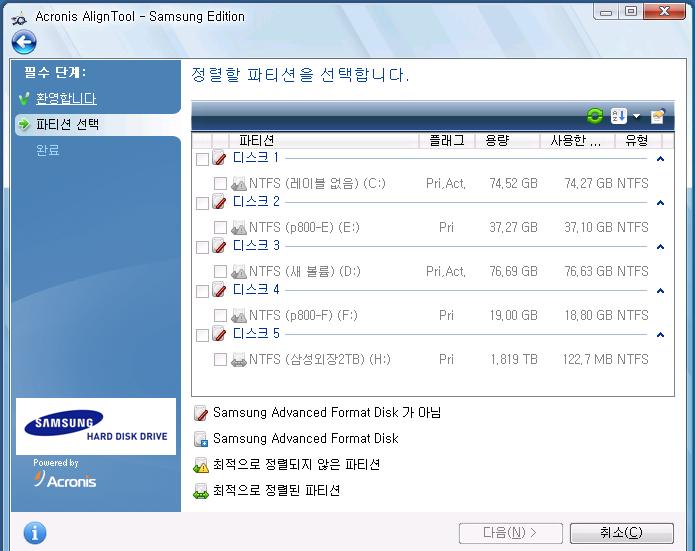Check the 디스크 1 checkbox
Image resolution: width=695 pixels, height=551 pixels.
click(x=203, y=160)
